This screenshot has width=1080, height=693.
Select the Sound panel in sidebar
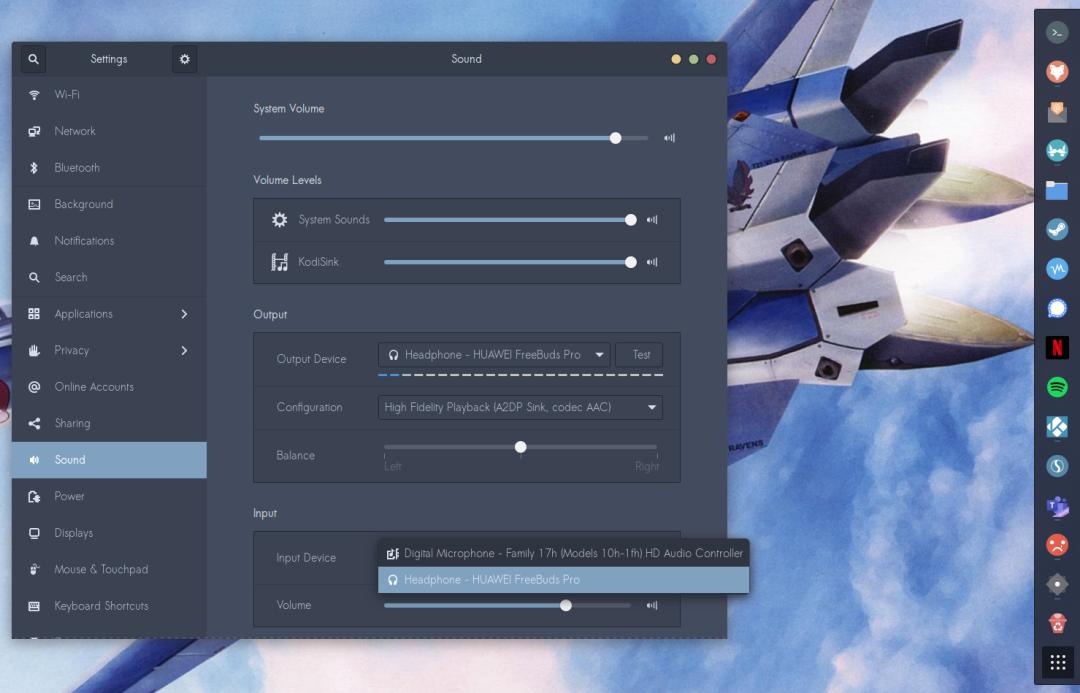(109, 459)
